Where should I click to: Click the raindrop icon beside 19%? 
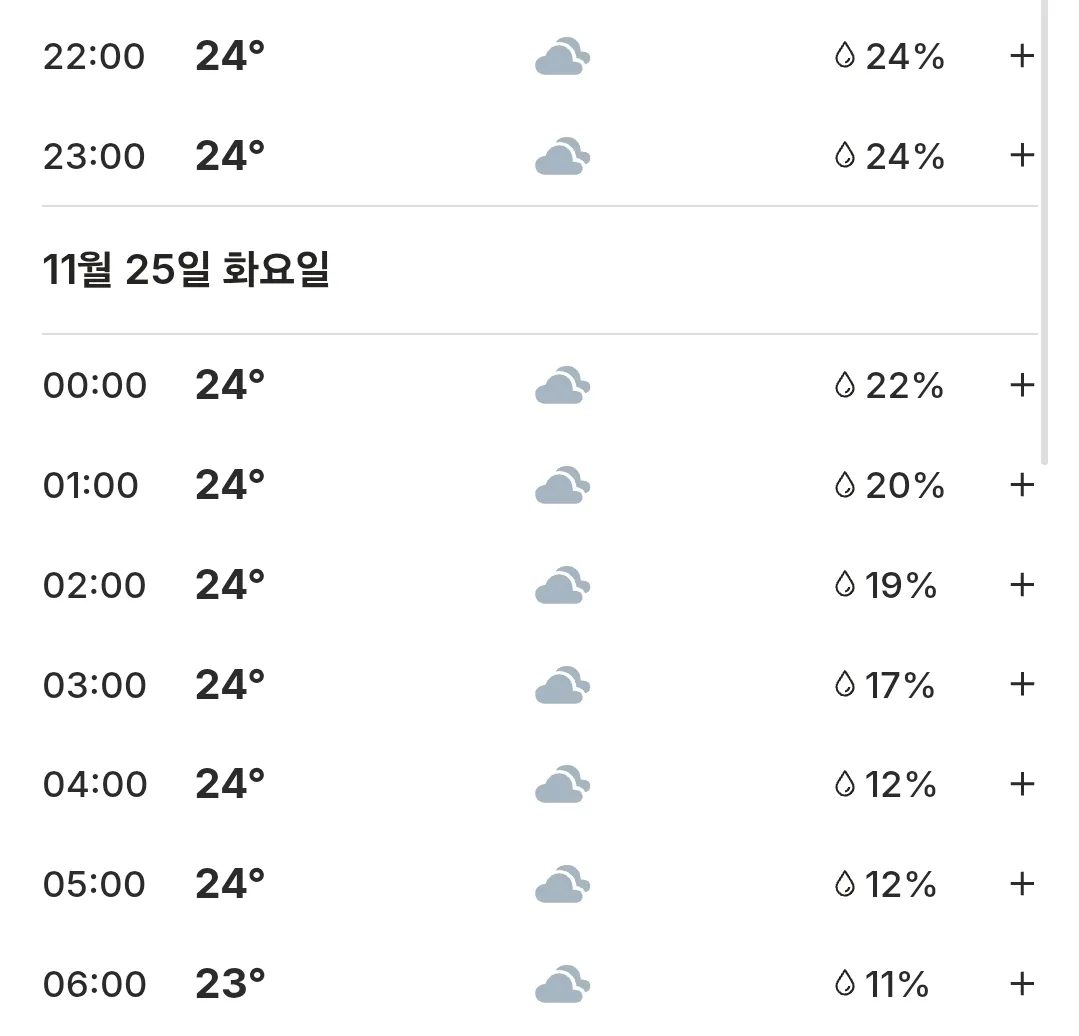pyautogui.click(x=844, y=585)
